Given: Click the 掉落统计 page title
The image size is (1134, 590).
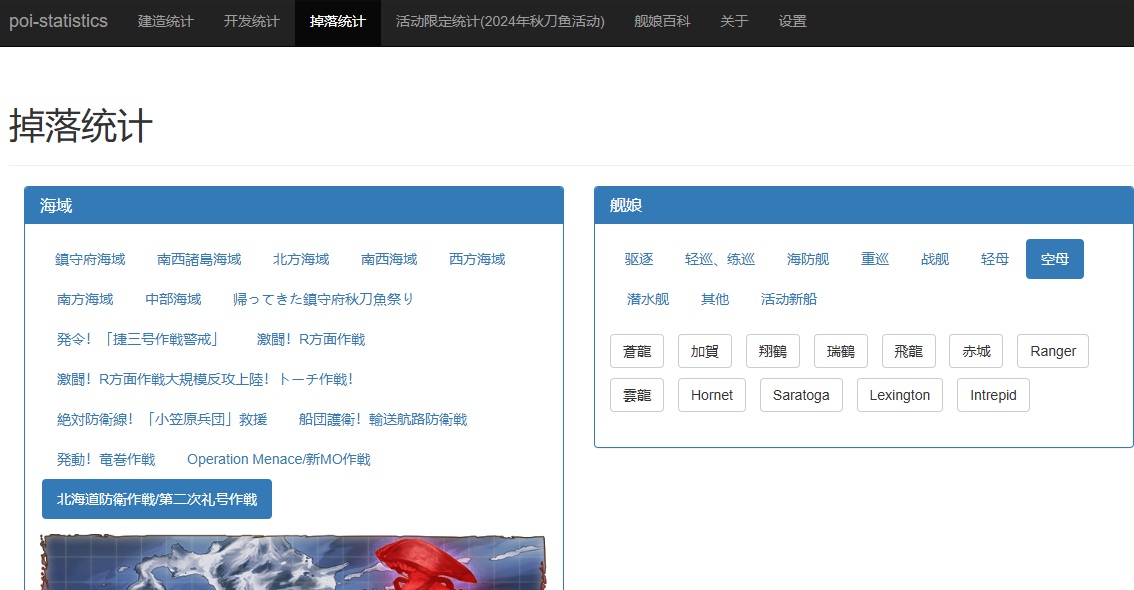Looking at the screenshot, I should (80, 126).
